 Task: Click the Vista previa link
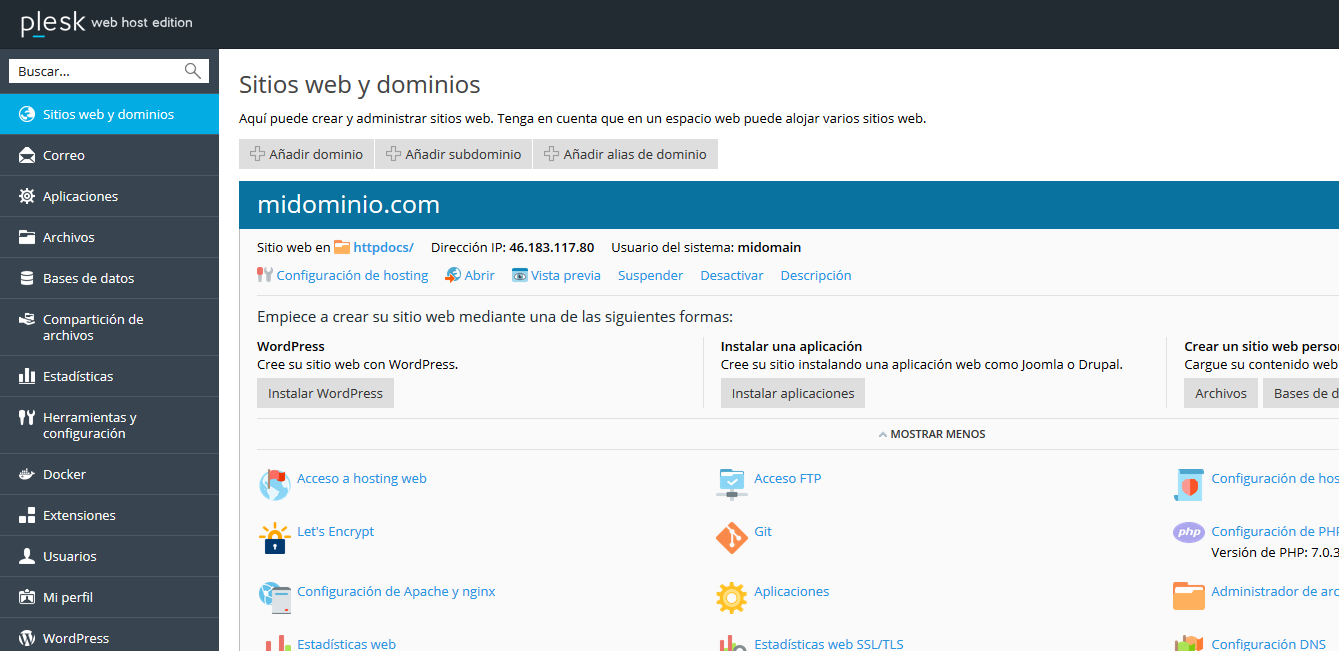pos(565,275)
